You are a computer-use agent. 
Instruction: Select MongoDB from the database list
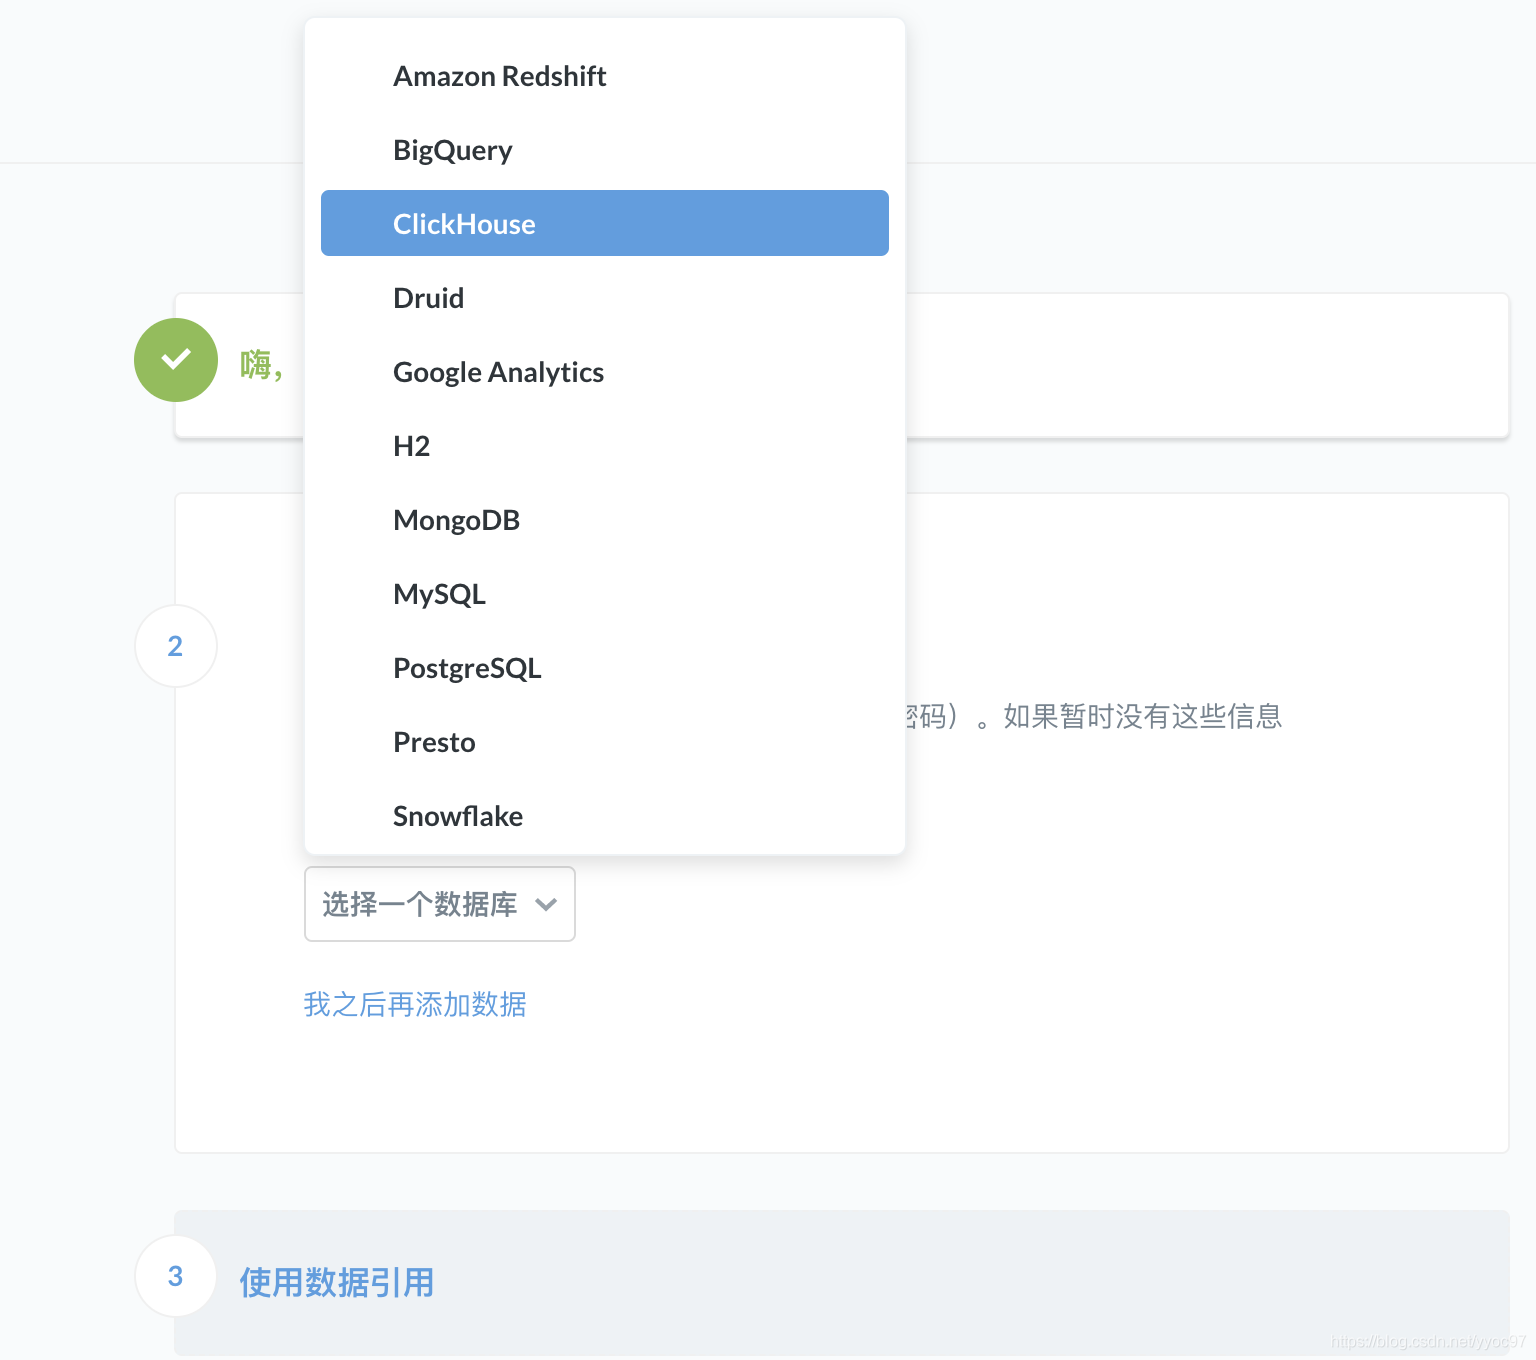604,520
